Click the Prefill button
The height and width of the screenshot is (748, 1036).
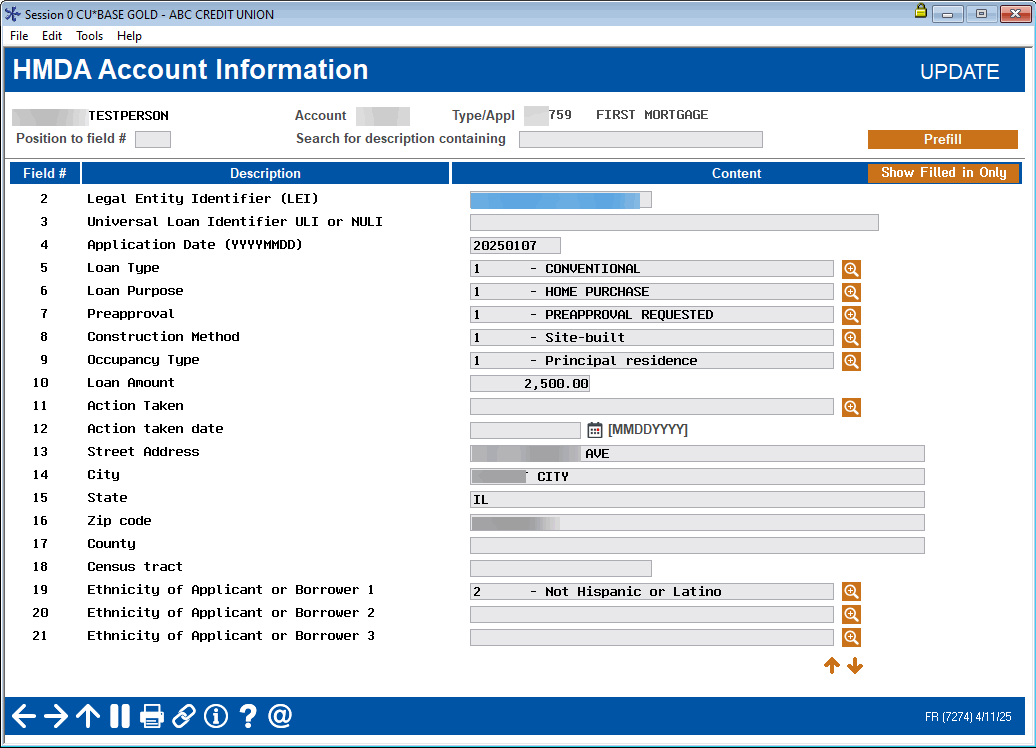tap(941, 139)
